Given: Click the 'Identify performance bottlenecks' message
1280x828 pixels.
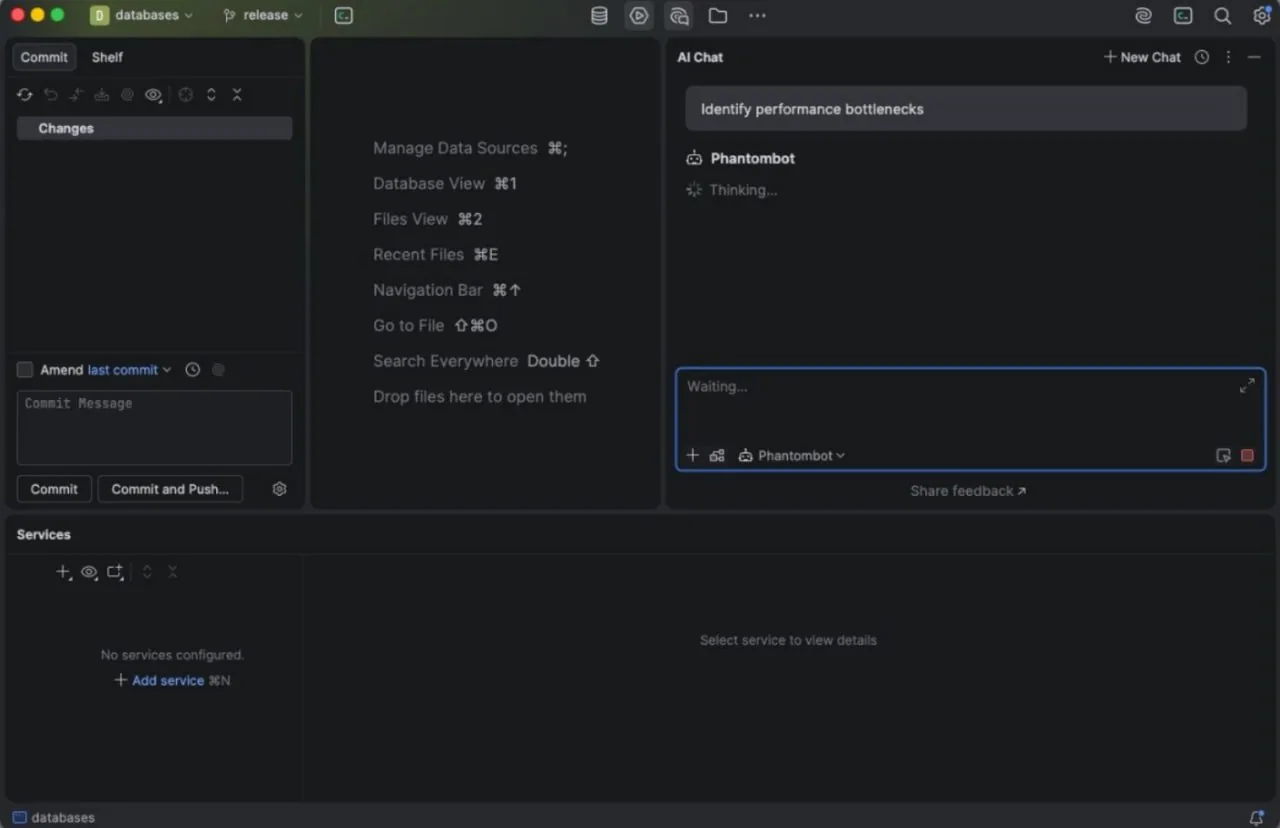Looking at the screenshot, I should coord(966,109).
